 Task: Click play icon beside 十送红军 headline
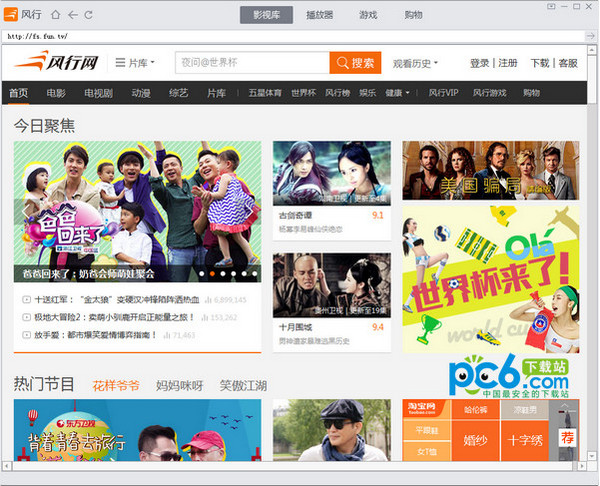pos(26,300)
